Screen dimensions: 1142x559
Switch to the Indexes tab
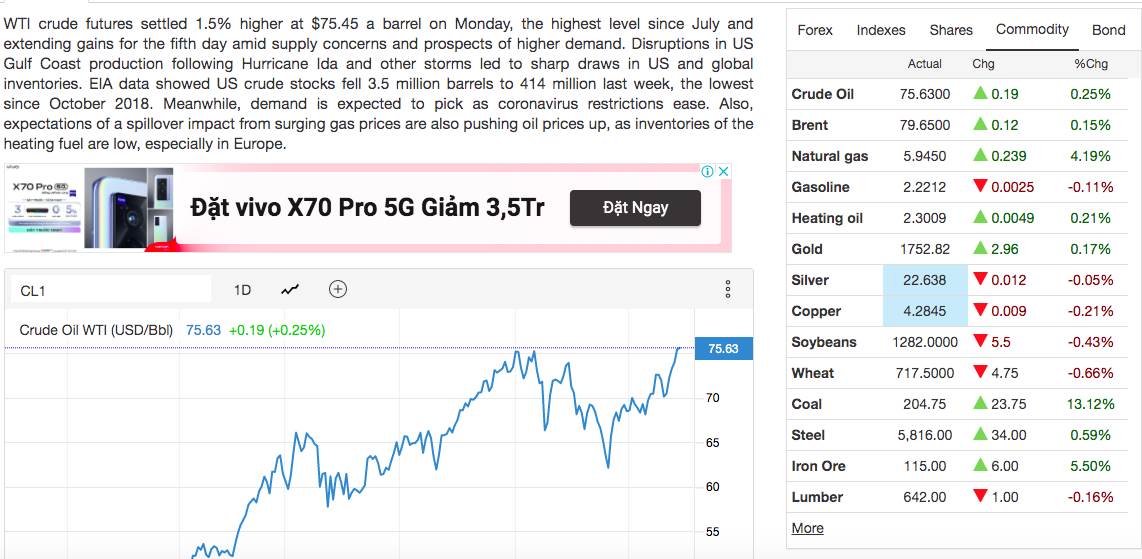coord(881,30)
